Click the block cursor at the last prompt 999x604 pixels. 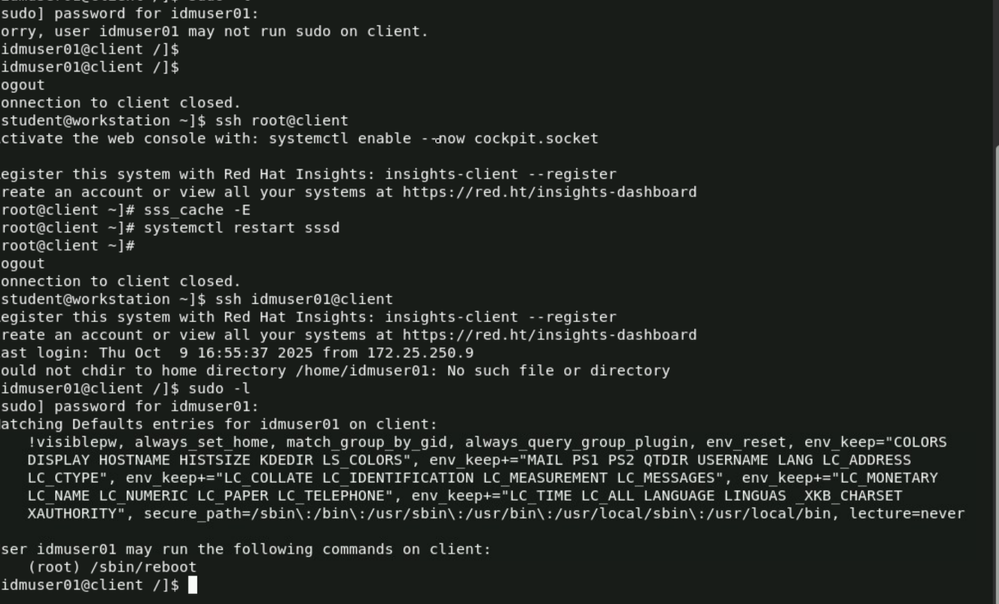pos(193,585)
